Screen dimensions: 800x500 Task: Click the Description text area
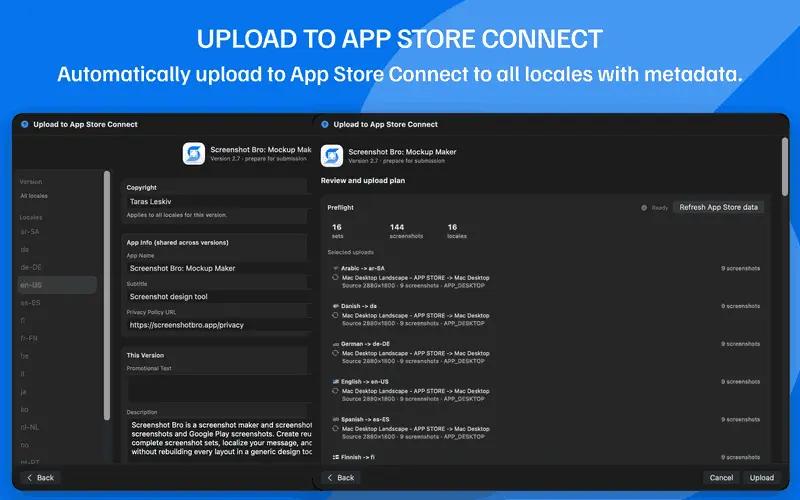click(x=219, y=440)
